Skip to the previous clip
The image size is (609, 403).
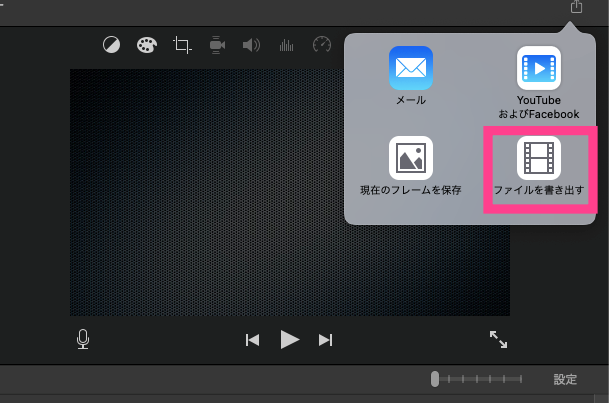click(x=253, y=340)
